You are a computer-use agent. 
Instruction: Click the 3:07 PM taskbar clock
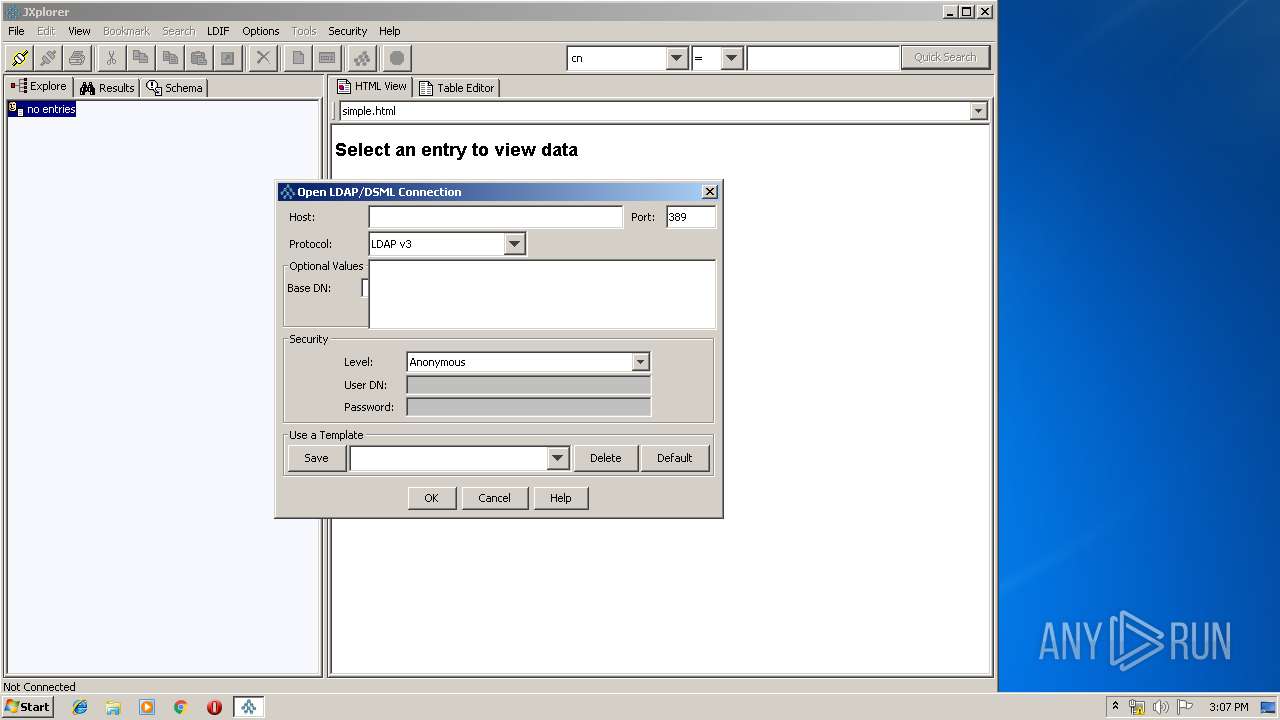(1228, 707)
